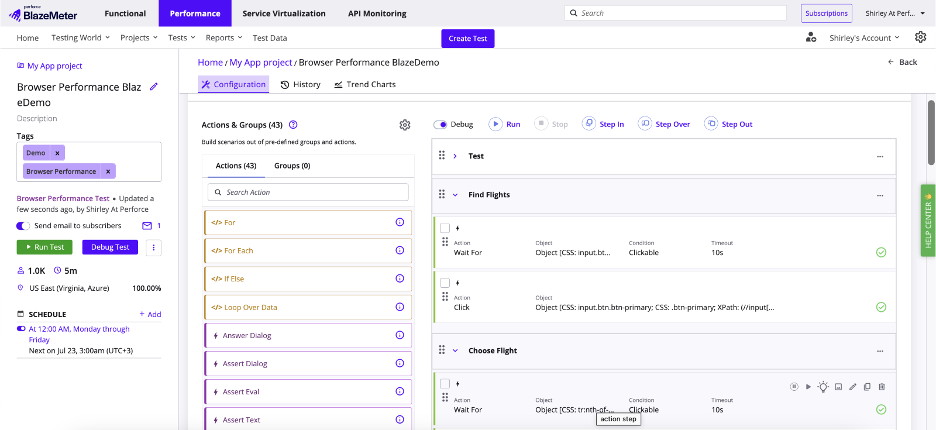Click info icon on the For action

click(400, 222)
